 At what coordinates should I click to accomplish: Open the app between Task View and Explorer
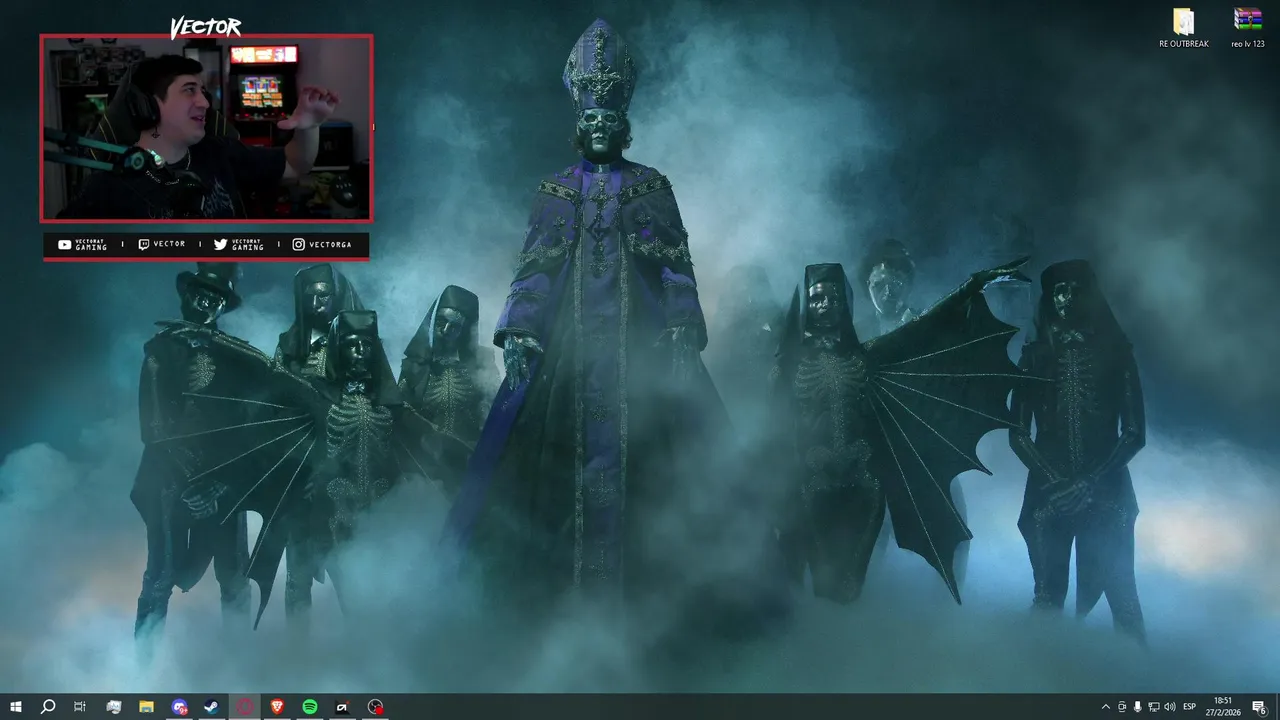tap(113, 707)
